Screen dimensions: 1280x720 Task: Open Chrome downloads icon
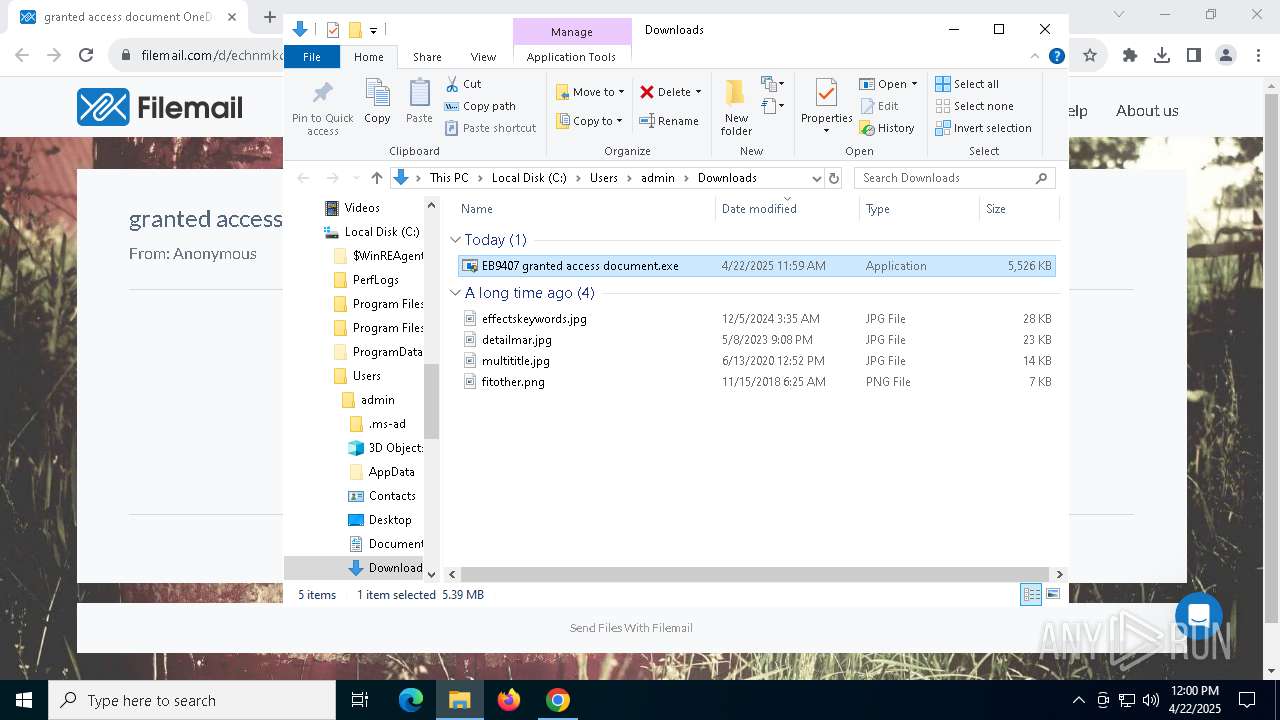(1161, 56)
